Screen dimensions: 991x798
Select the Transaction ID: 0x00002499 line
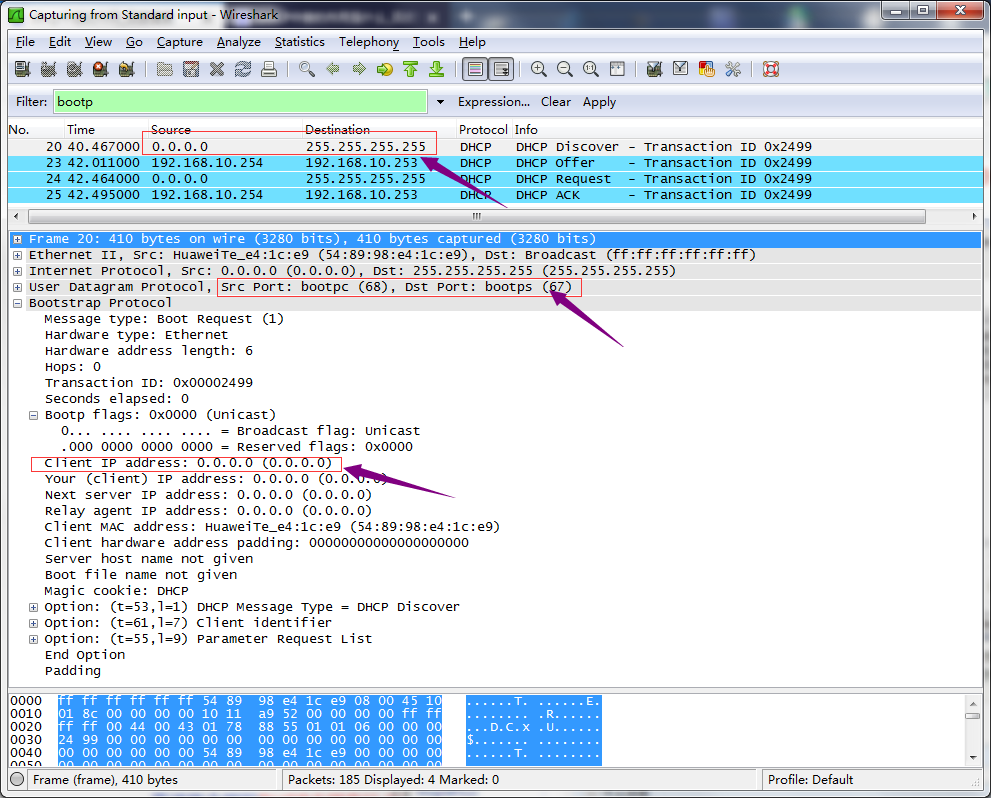[149, 383]
